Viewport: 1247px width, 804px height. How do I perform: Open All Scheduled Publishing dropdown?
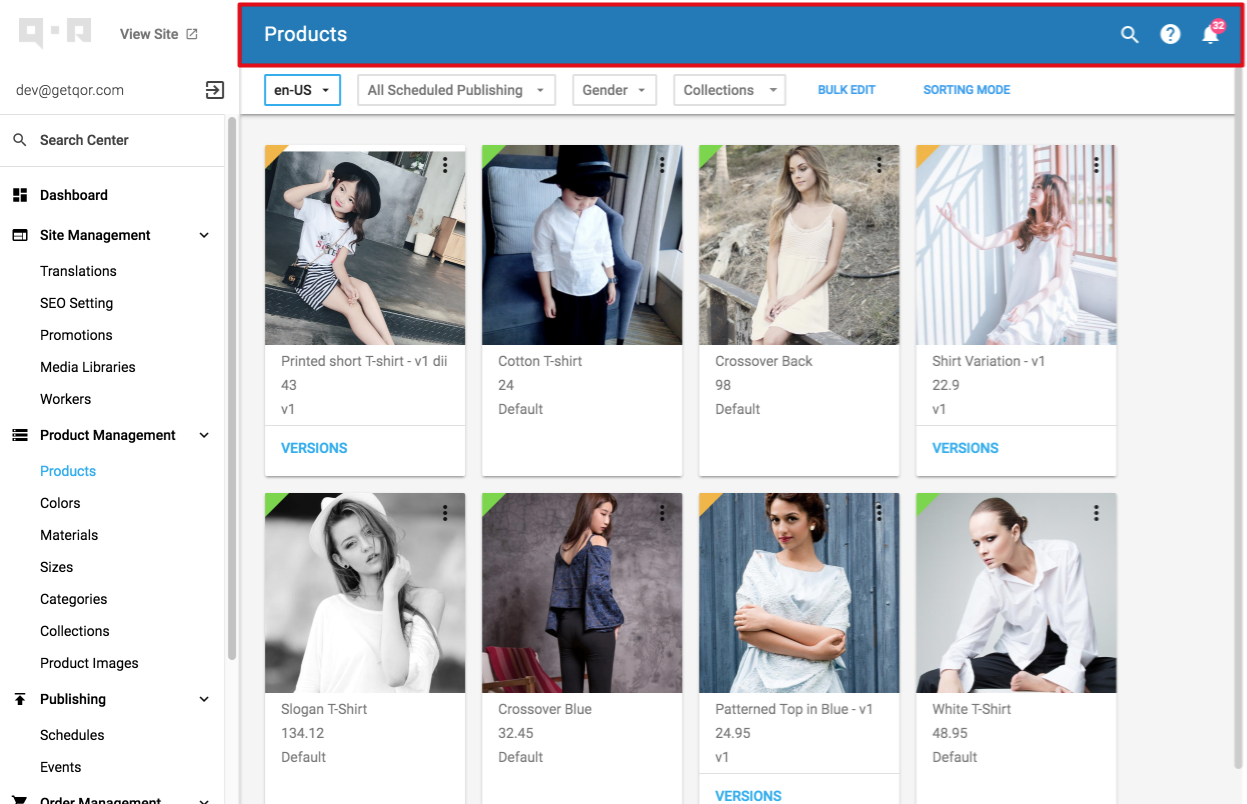pyautogui.click(x=456, y=90)
